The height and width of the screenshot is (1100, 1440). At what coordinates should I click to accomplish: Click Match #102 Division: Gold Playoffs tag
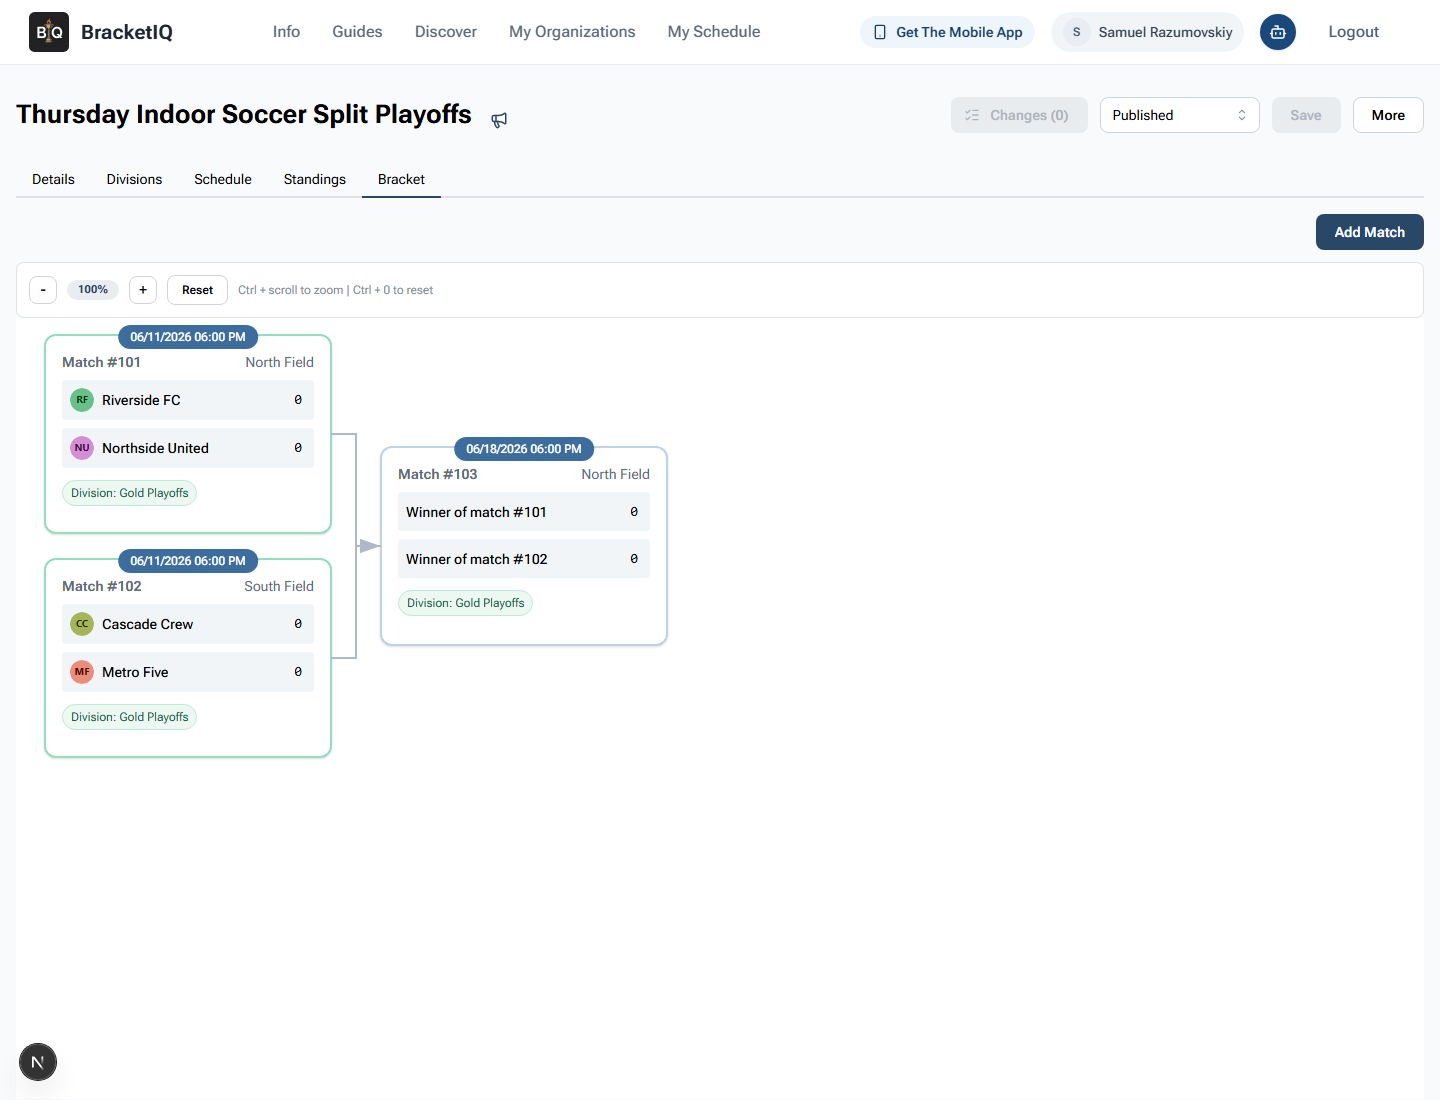pyautogui.click(x=130, y=717)
